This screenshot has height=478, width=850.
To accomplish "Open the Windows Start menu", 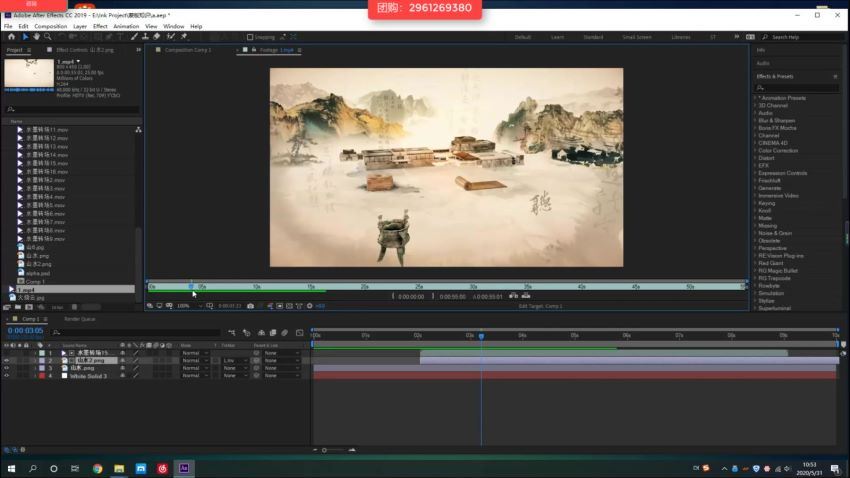I will point(11,468).
